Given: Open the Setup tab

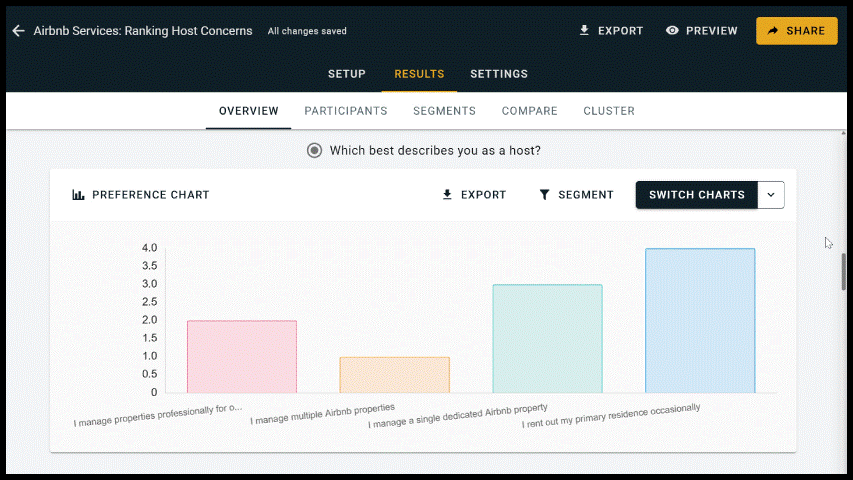Looking at the screenshot, I should click(x=347, y=74).
